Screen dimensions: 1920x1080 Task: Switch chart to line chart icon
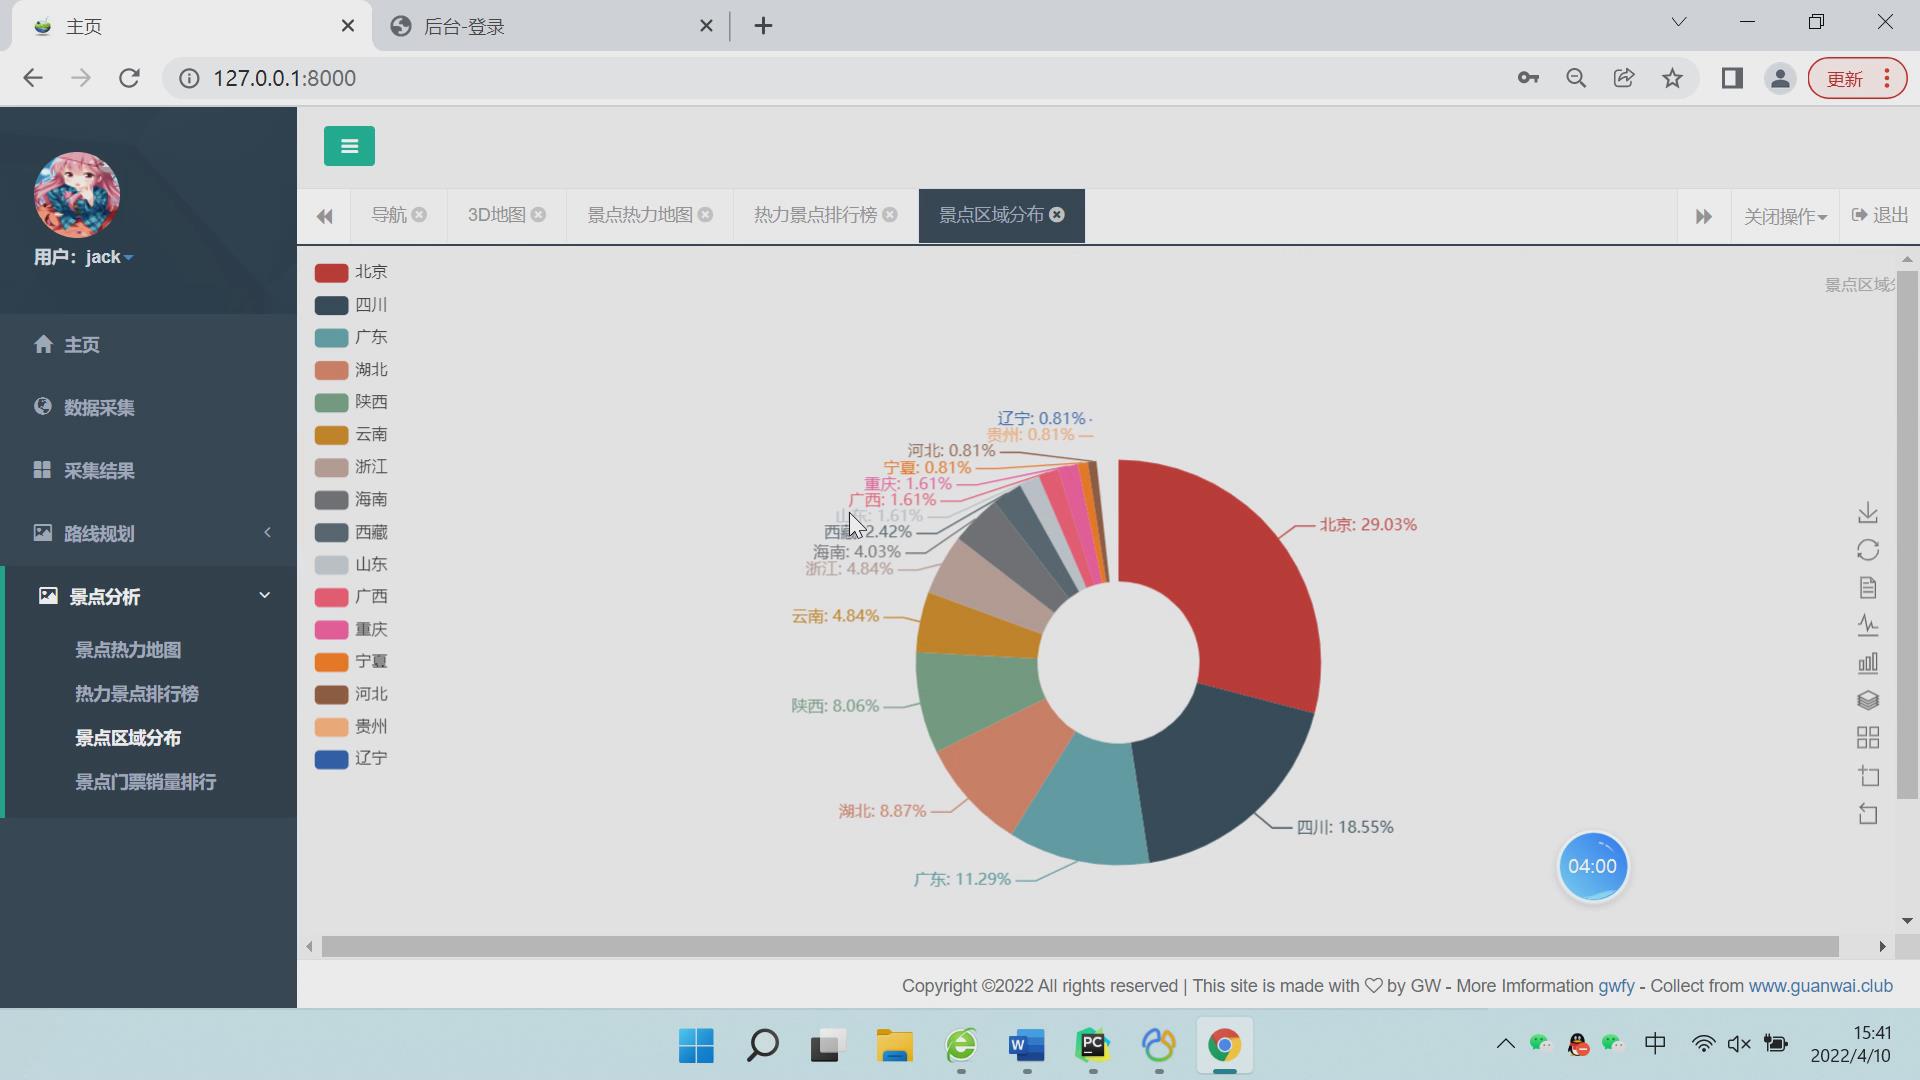pos(1867,626)
